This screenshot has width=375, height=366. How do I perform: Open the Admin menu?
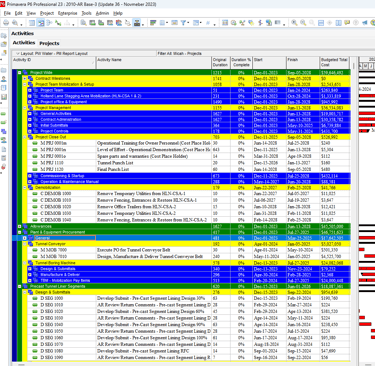[x=102, y=13]
